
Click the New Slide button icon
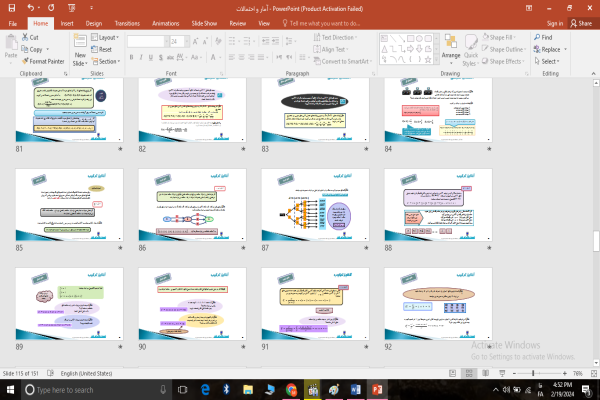coord(80,41)
